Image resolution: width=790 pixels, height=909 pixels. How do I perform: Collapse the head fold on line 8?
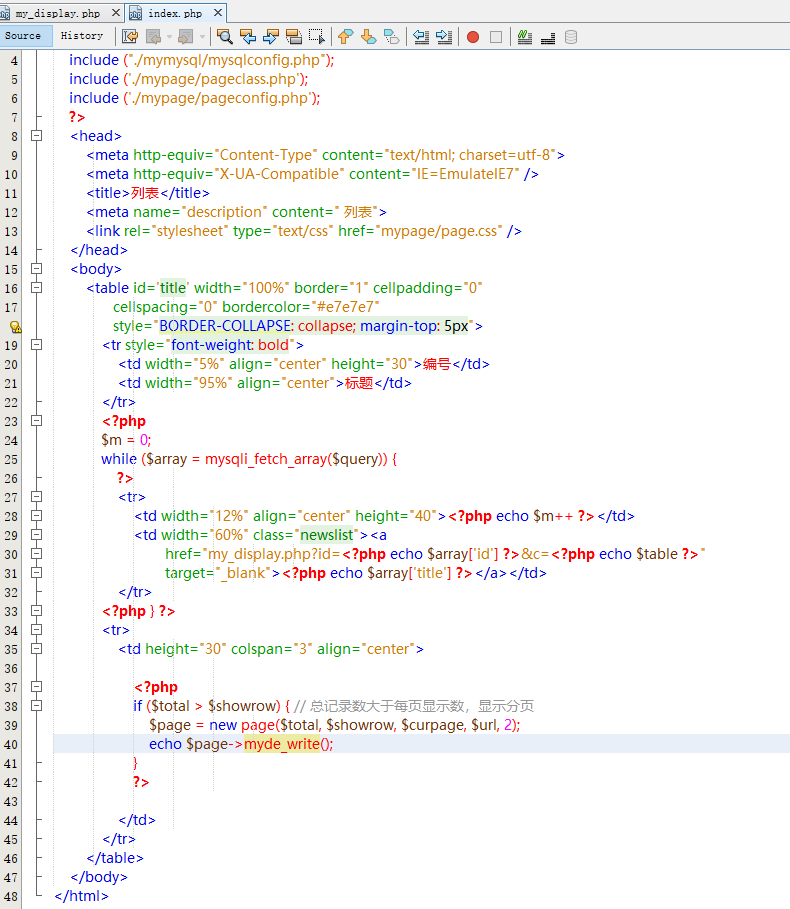point(37,136)
